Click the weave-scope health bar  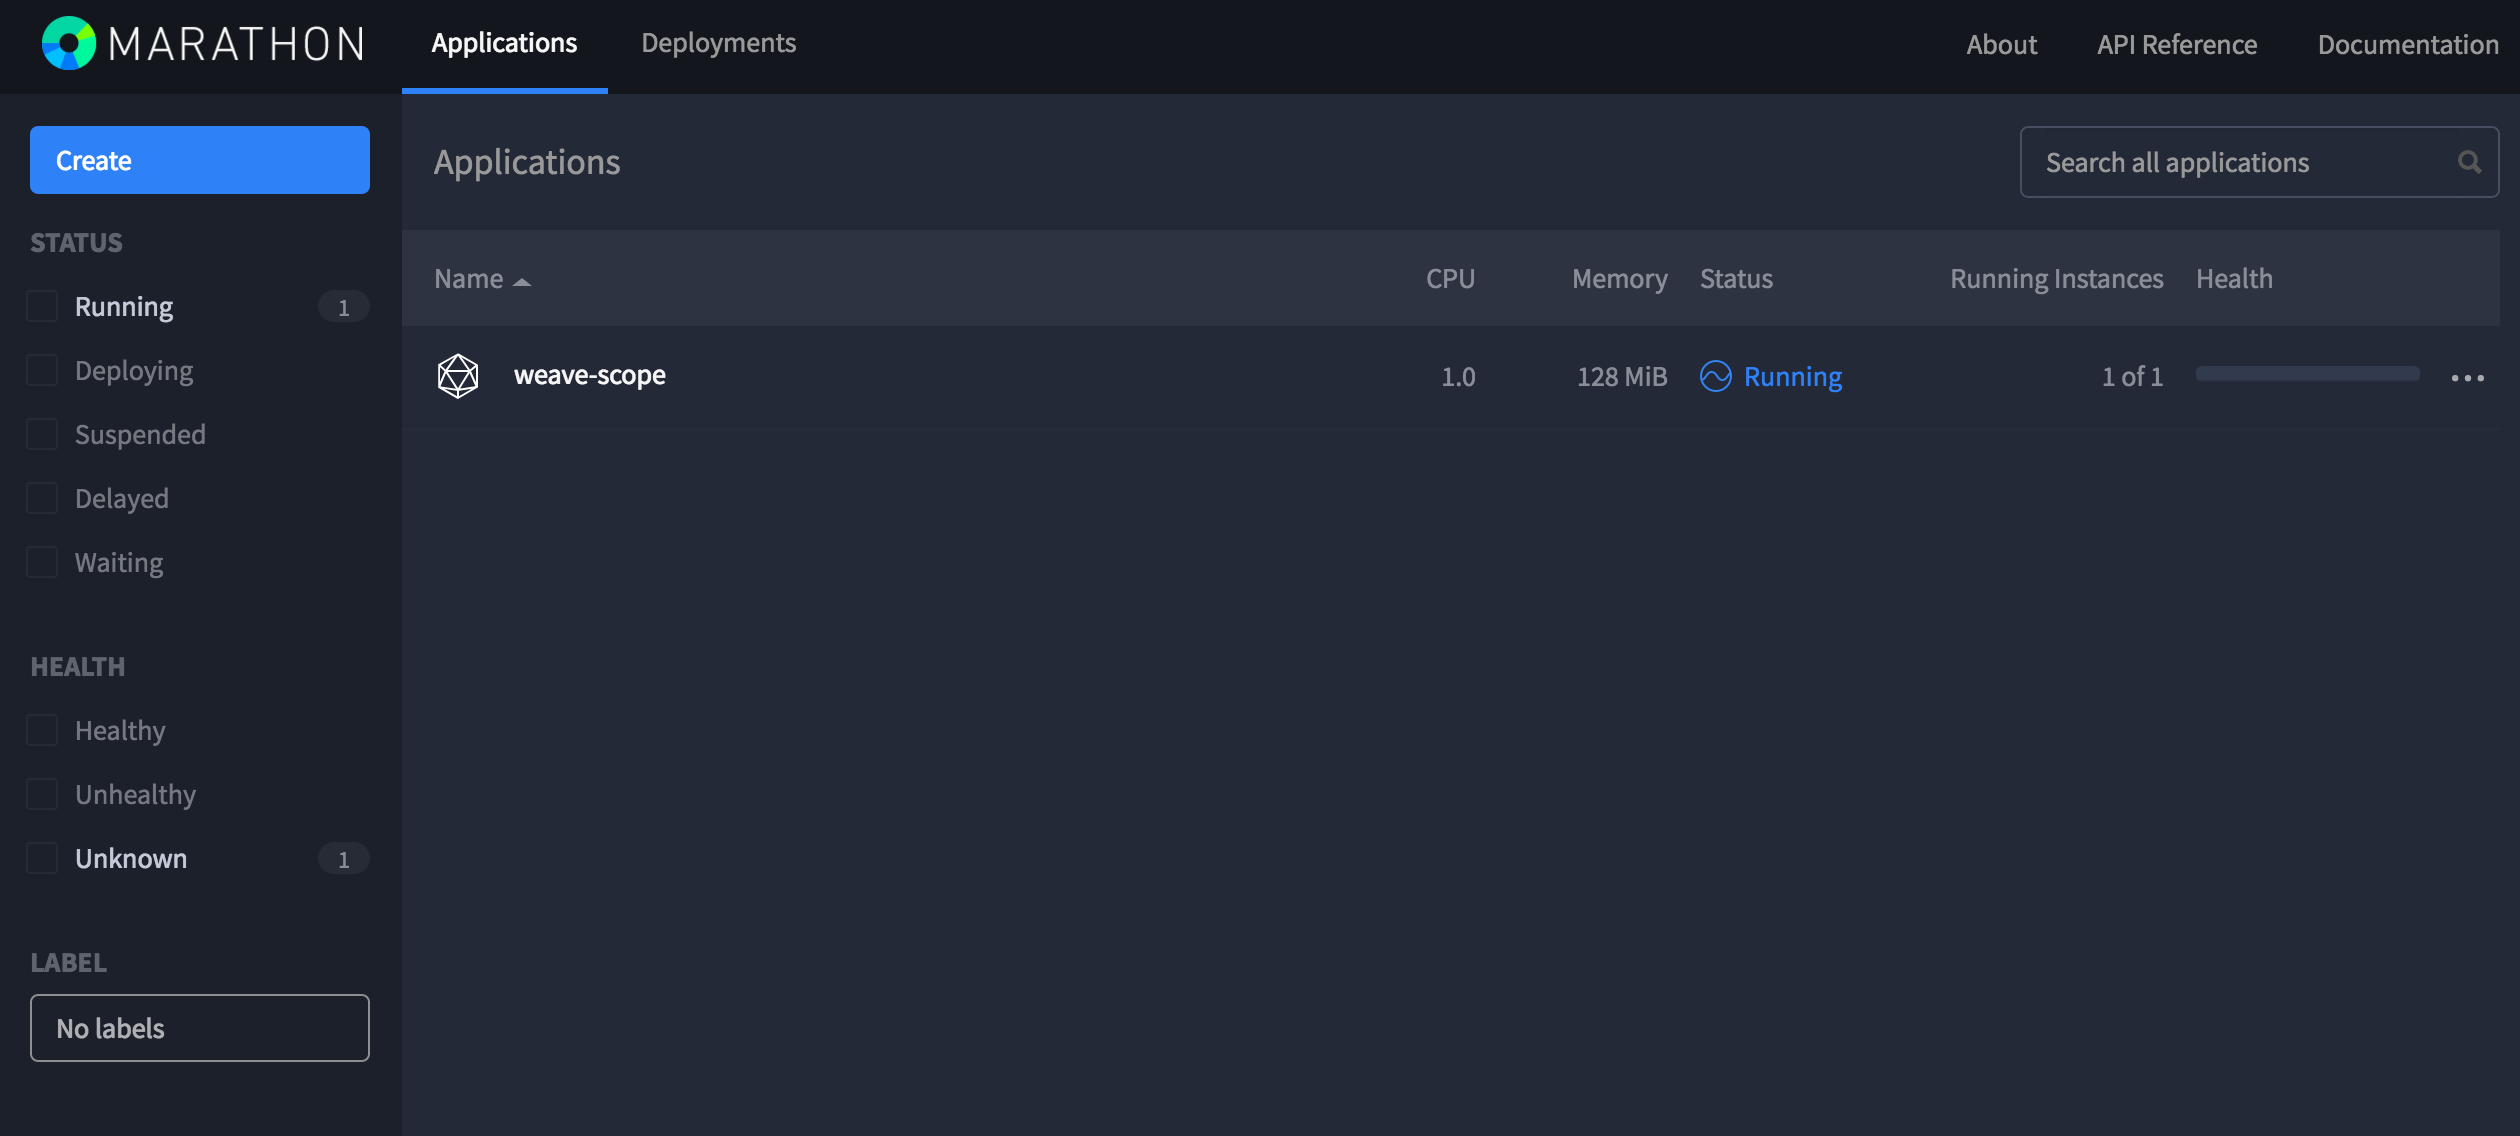pos(2307,374)
